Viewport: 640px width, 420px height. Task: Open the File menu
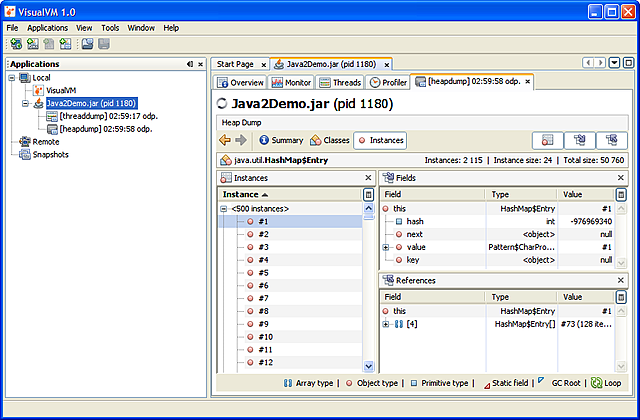(x=12, y=28)
